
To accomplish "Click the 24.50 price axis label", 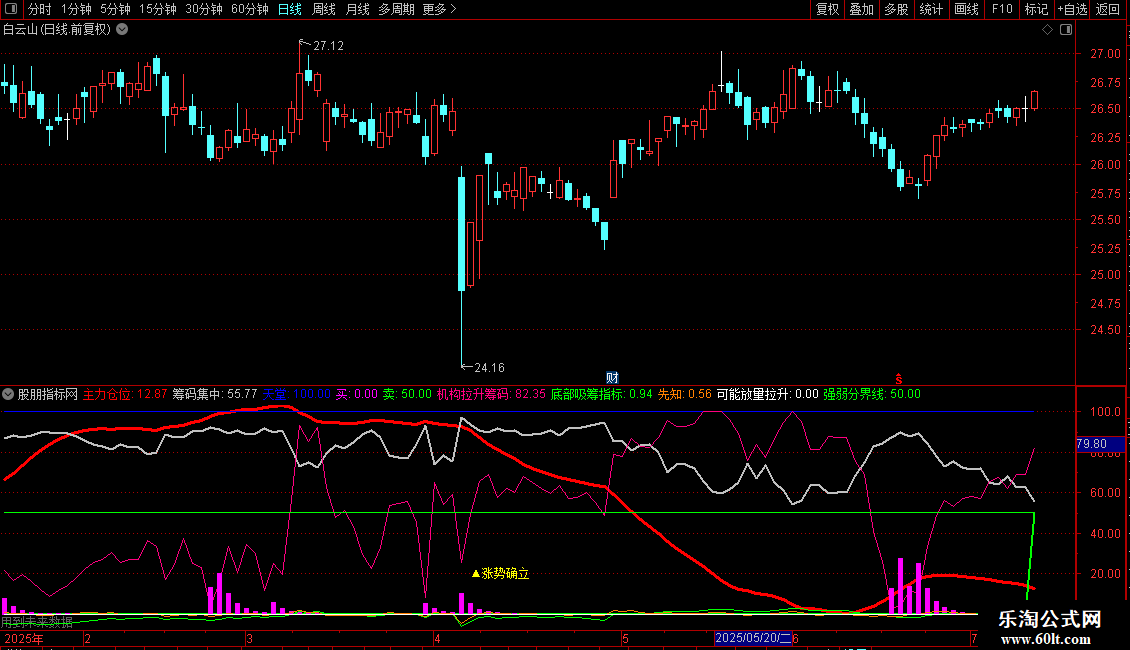I will 1105,329.
